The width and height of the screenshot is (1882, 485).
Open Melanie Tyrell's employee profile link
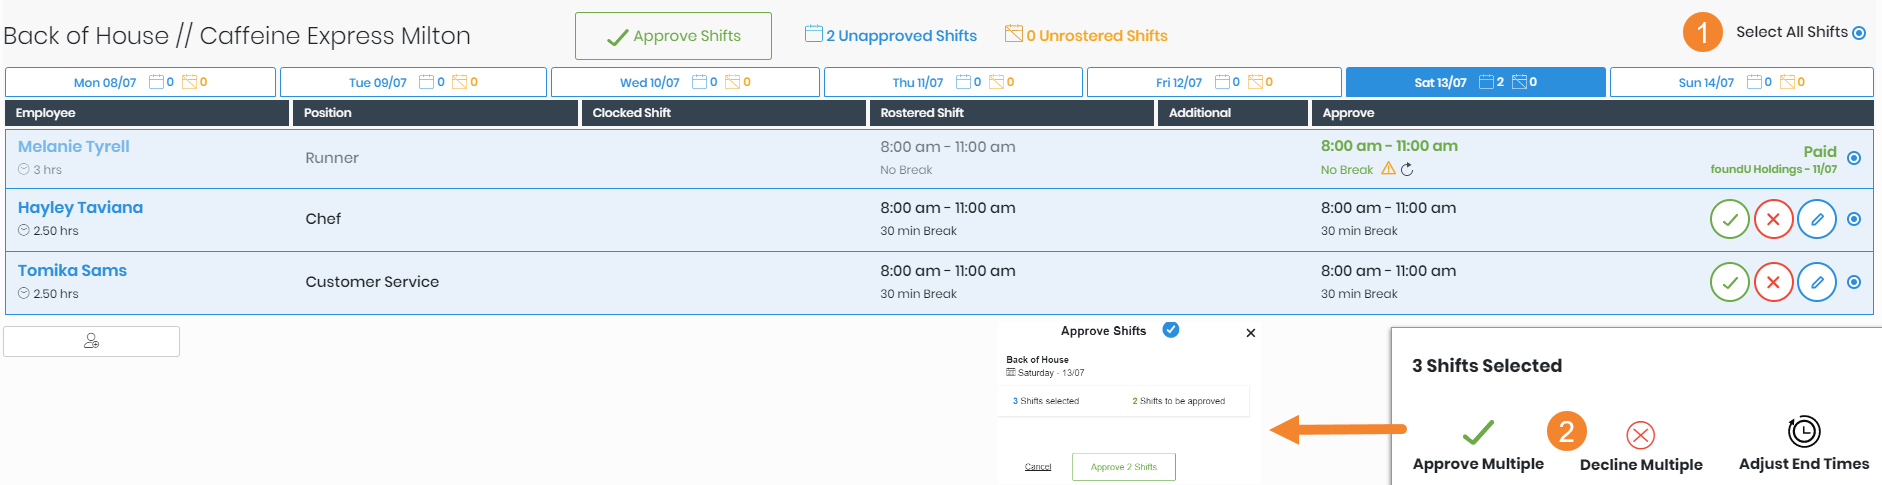coord(74,146)
